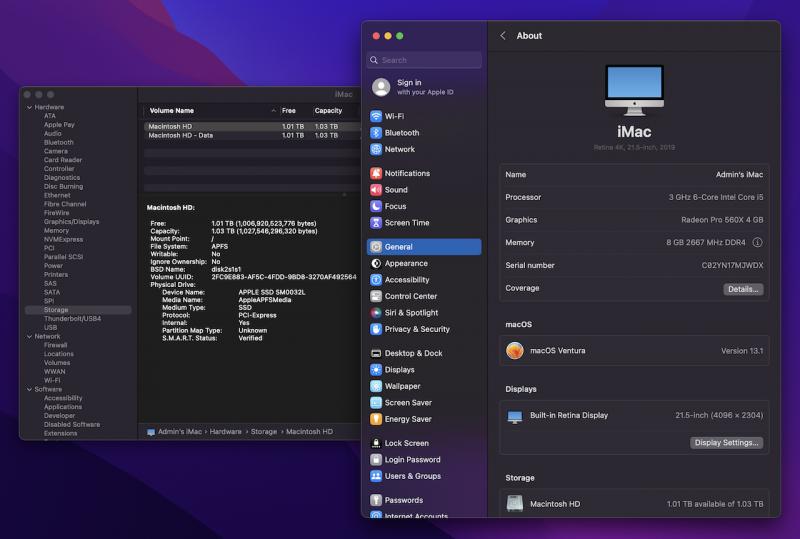The width and height of the screenshot is (800, 539).
Task: Select Wi-Fi under Network tree
Action: tap(52, 380)
